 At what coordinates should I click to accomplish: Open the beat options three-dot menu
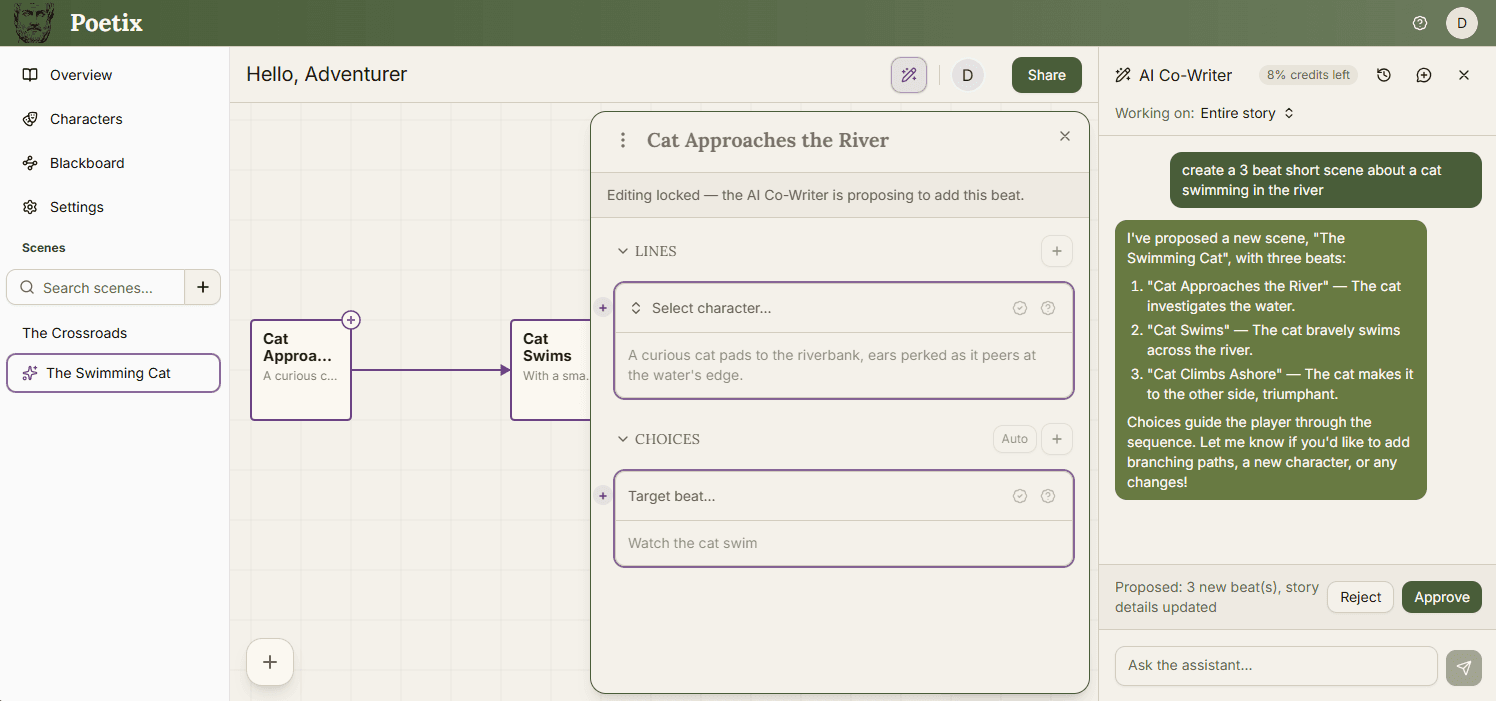(x=623, y=141)
